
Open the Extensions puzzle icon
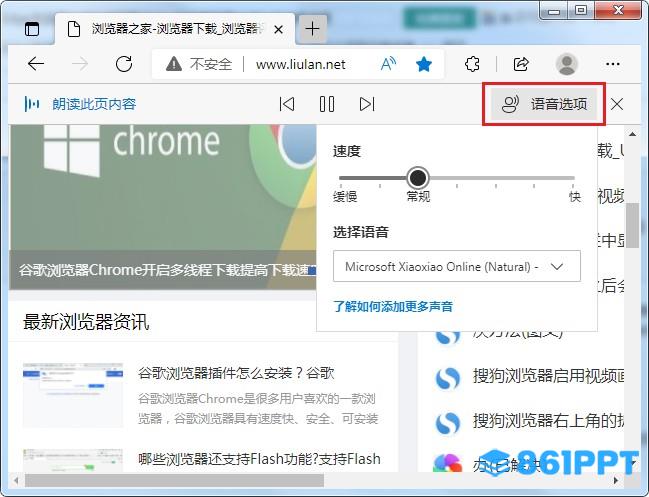tap(472, 64)
